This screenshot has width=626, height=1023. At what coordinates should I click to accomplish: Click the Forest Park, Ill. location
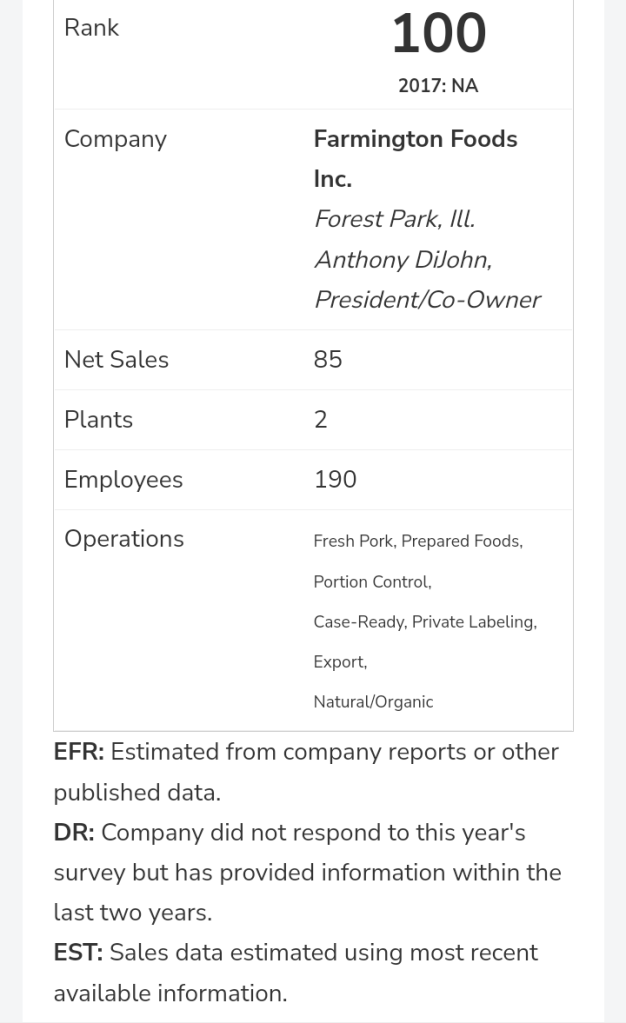click(387, 219)
